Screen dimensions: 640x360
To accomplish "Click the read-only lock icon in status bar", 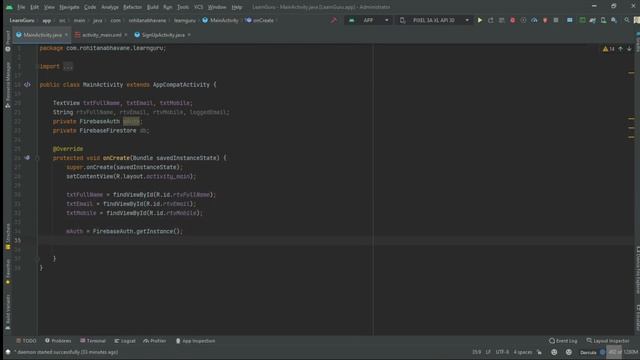I will tap(539, 352).
